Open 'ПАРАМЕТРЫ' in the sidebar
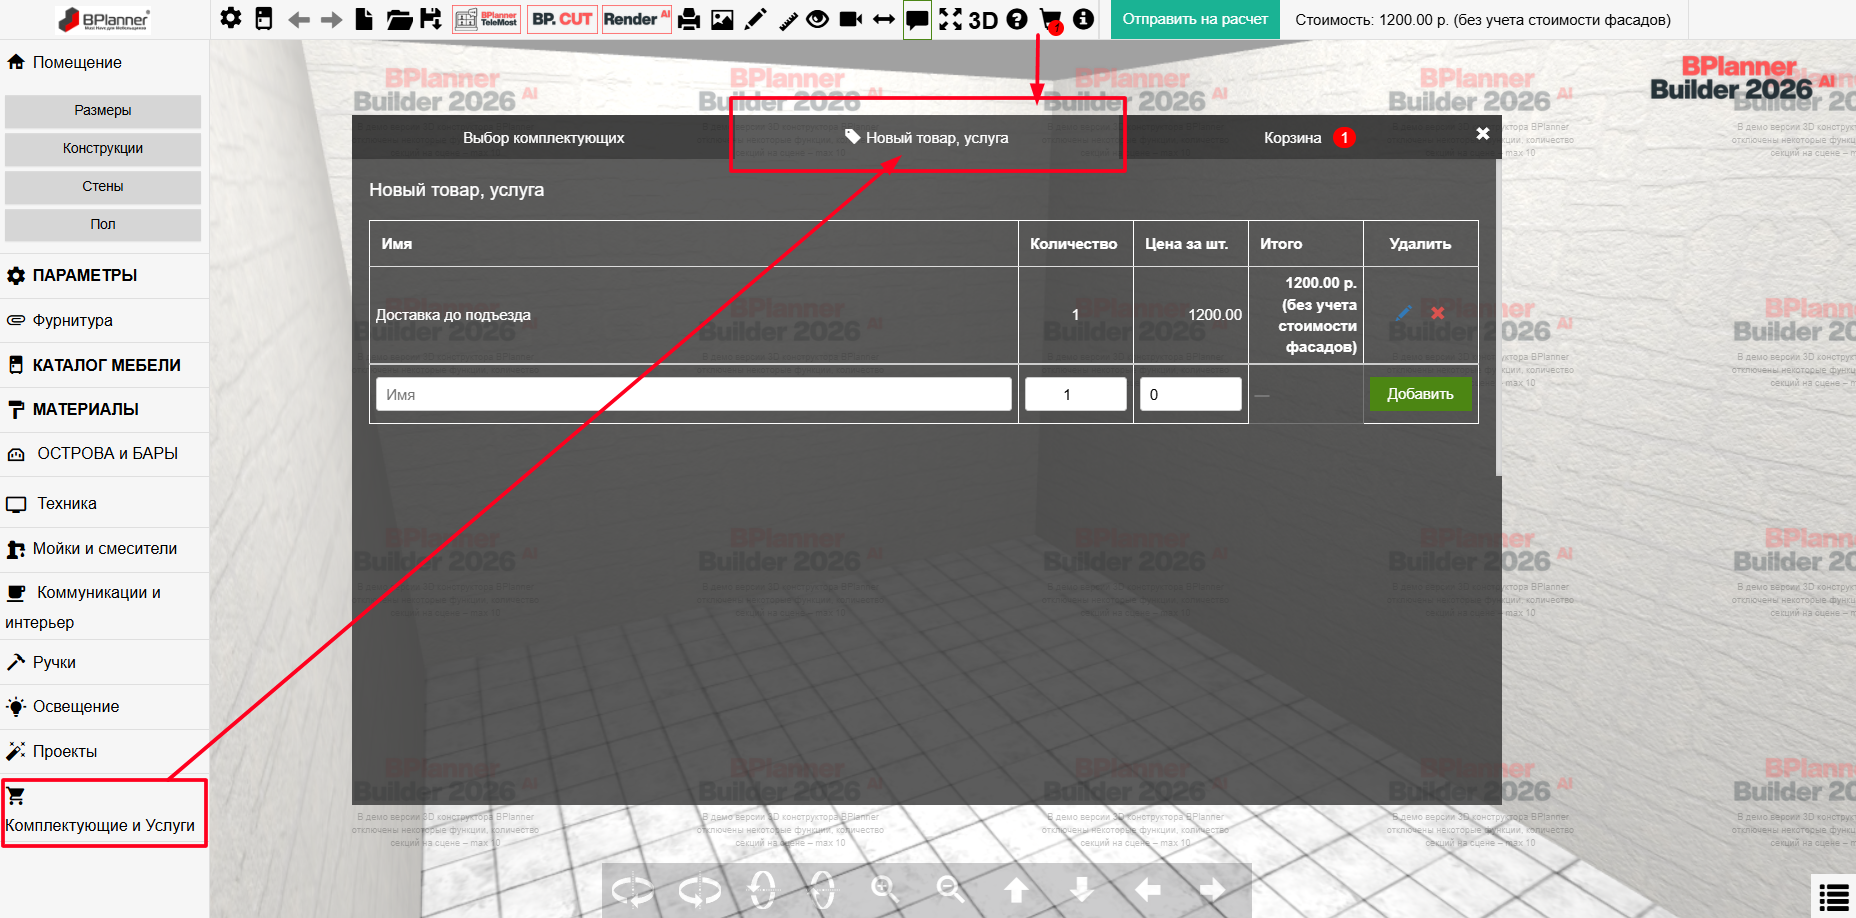The width and height of the screenshot is (1856, 918). pos(104,276)
